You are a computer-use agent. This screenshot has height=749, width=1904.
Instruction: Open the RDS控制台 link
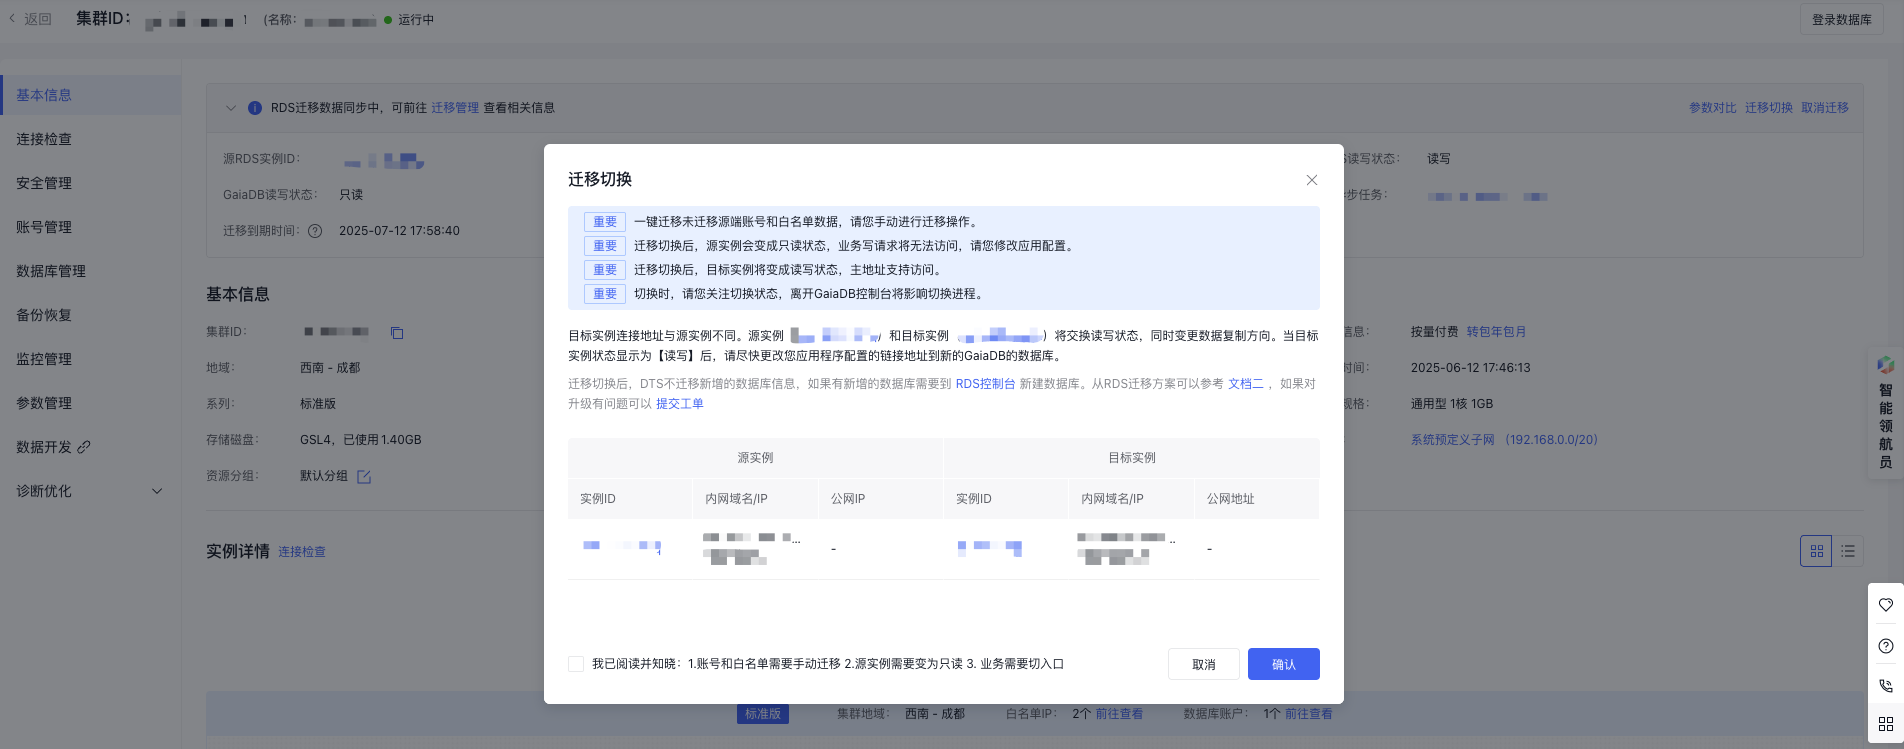pyautogui.click(x=985, y=384)
